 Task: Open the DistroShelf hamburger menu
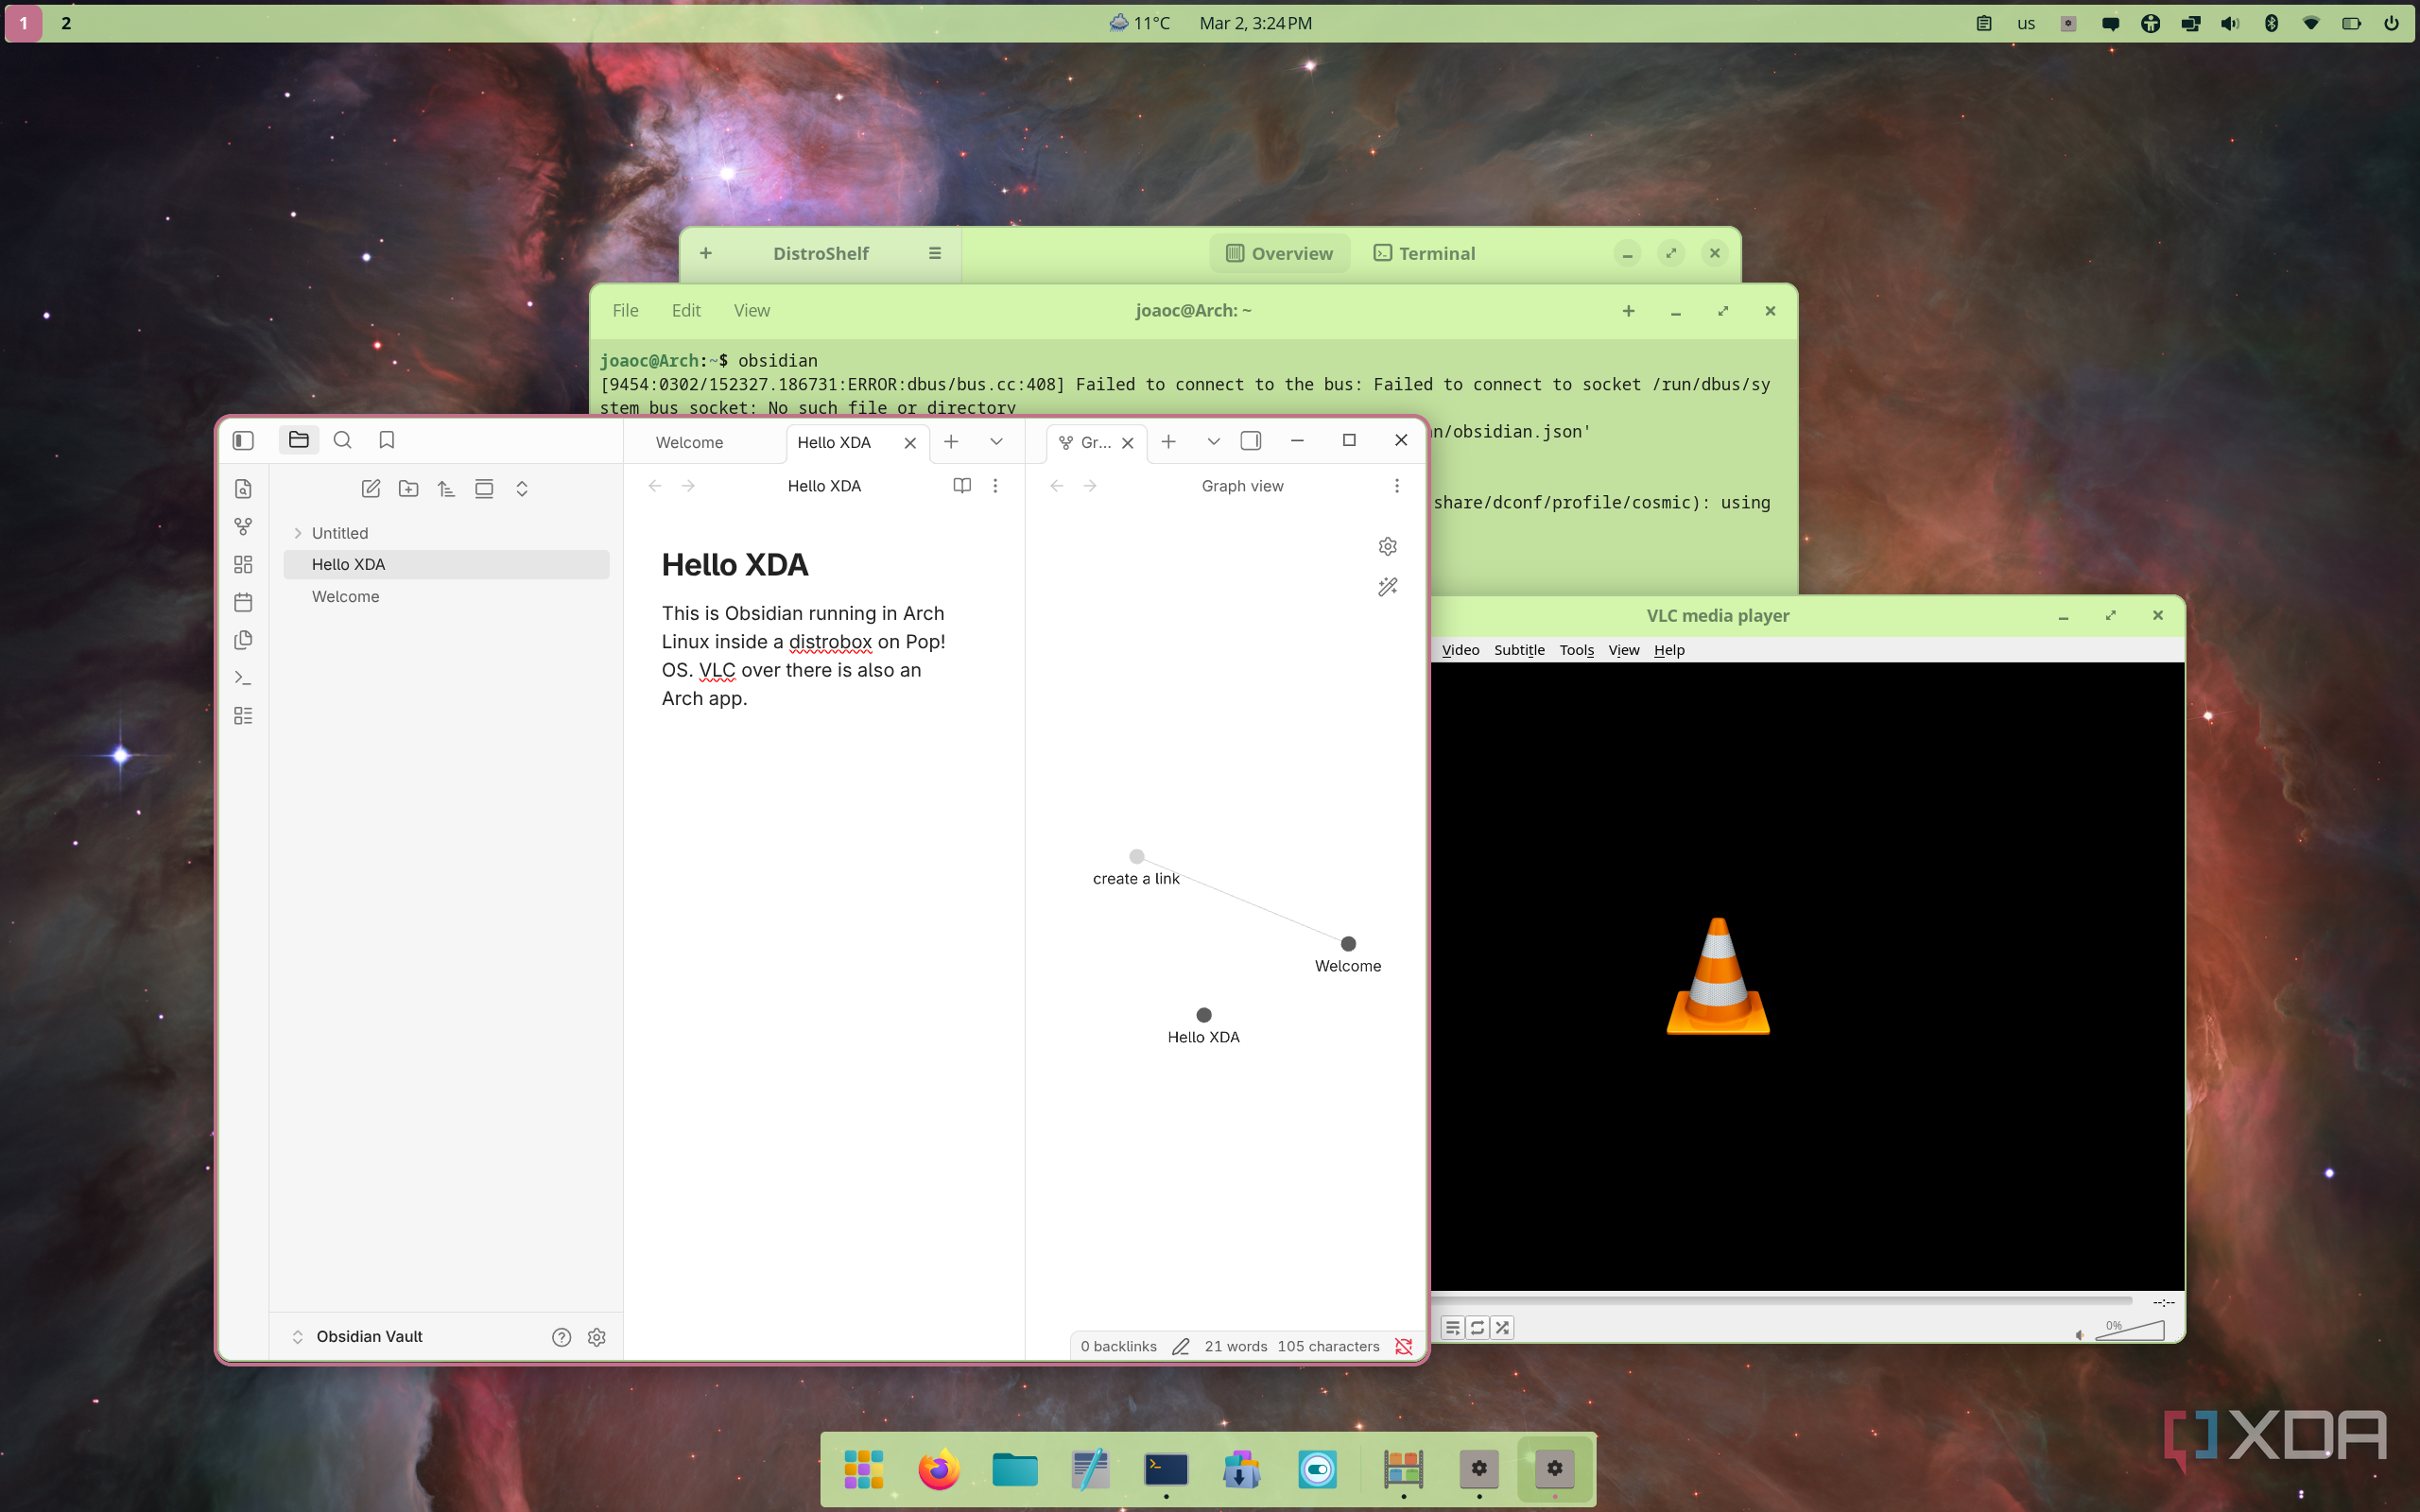(x=935, y=254)
